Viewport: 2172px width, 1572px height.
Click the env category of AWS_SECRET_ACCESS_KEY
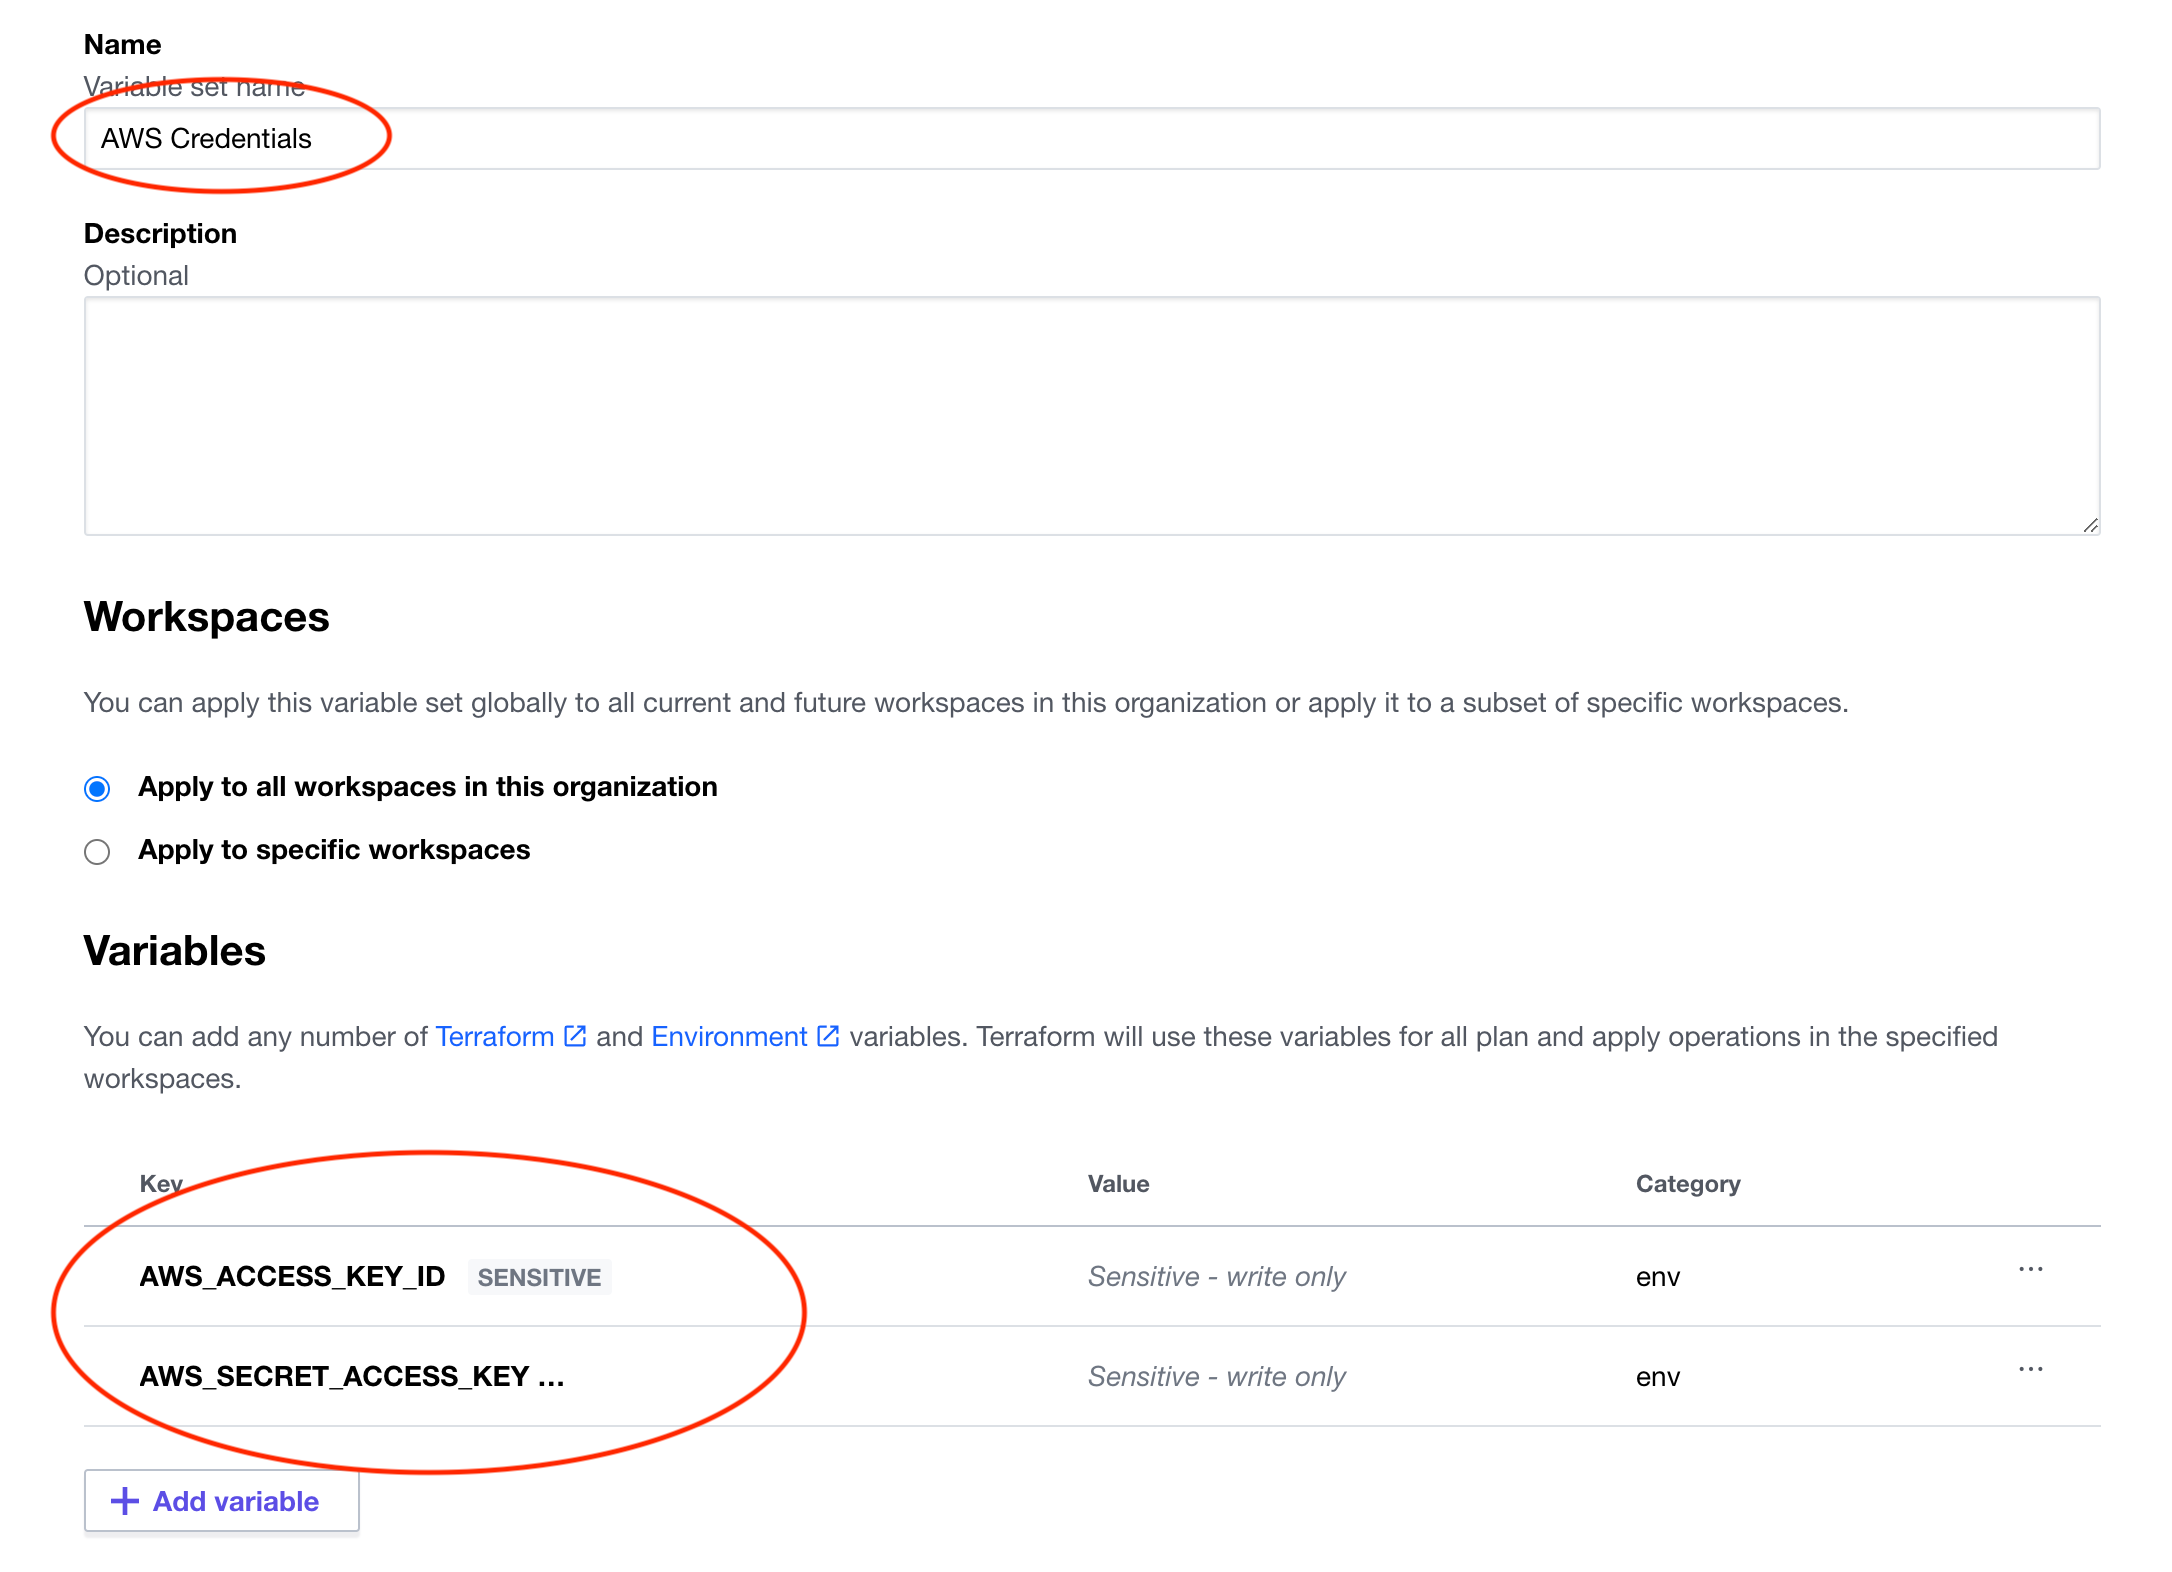tap(1658, 1377)
